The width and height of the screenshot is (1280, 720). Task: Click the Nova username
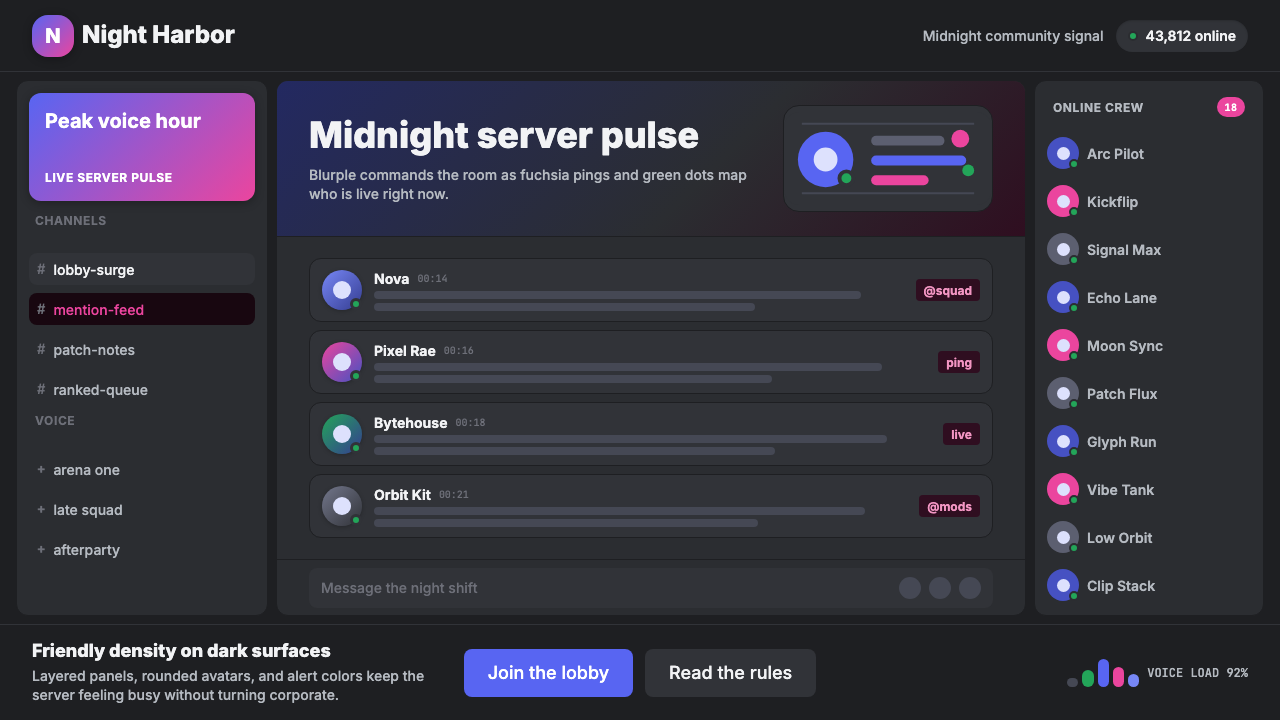coord(391,279)
